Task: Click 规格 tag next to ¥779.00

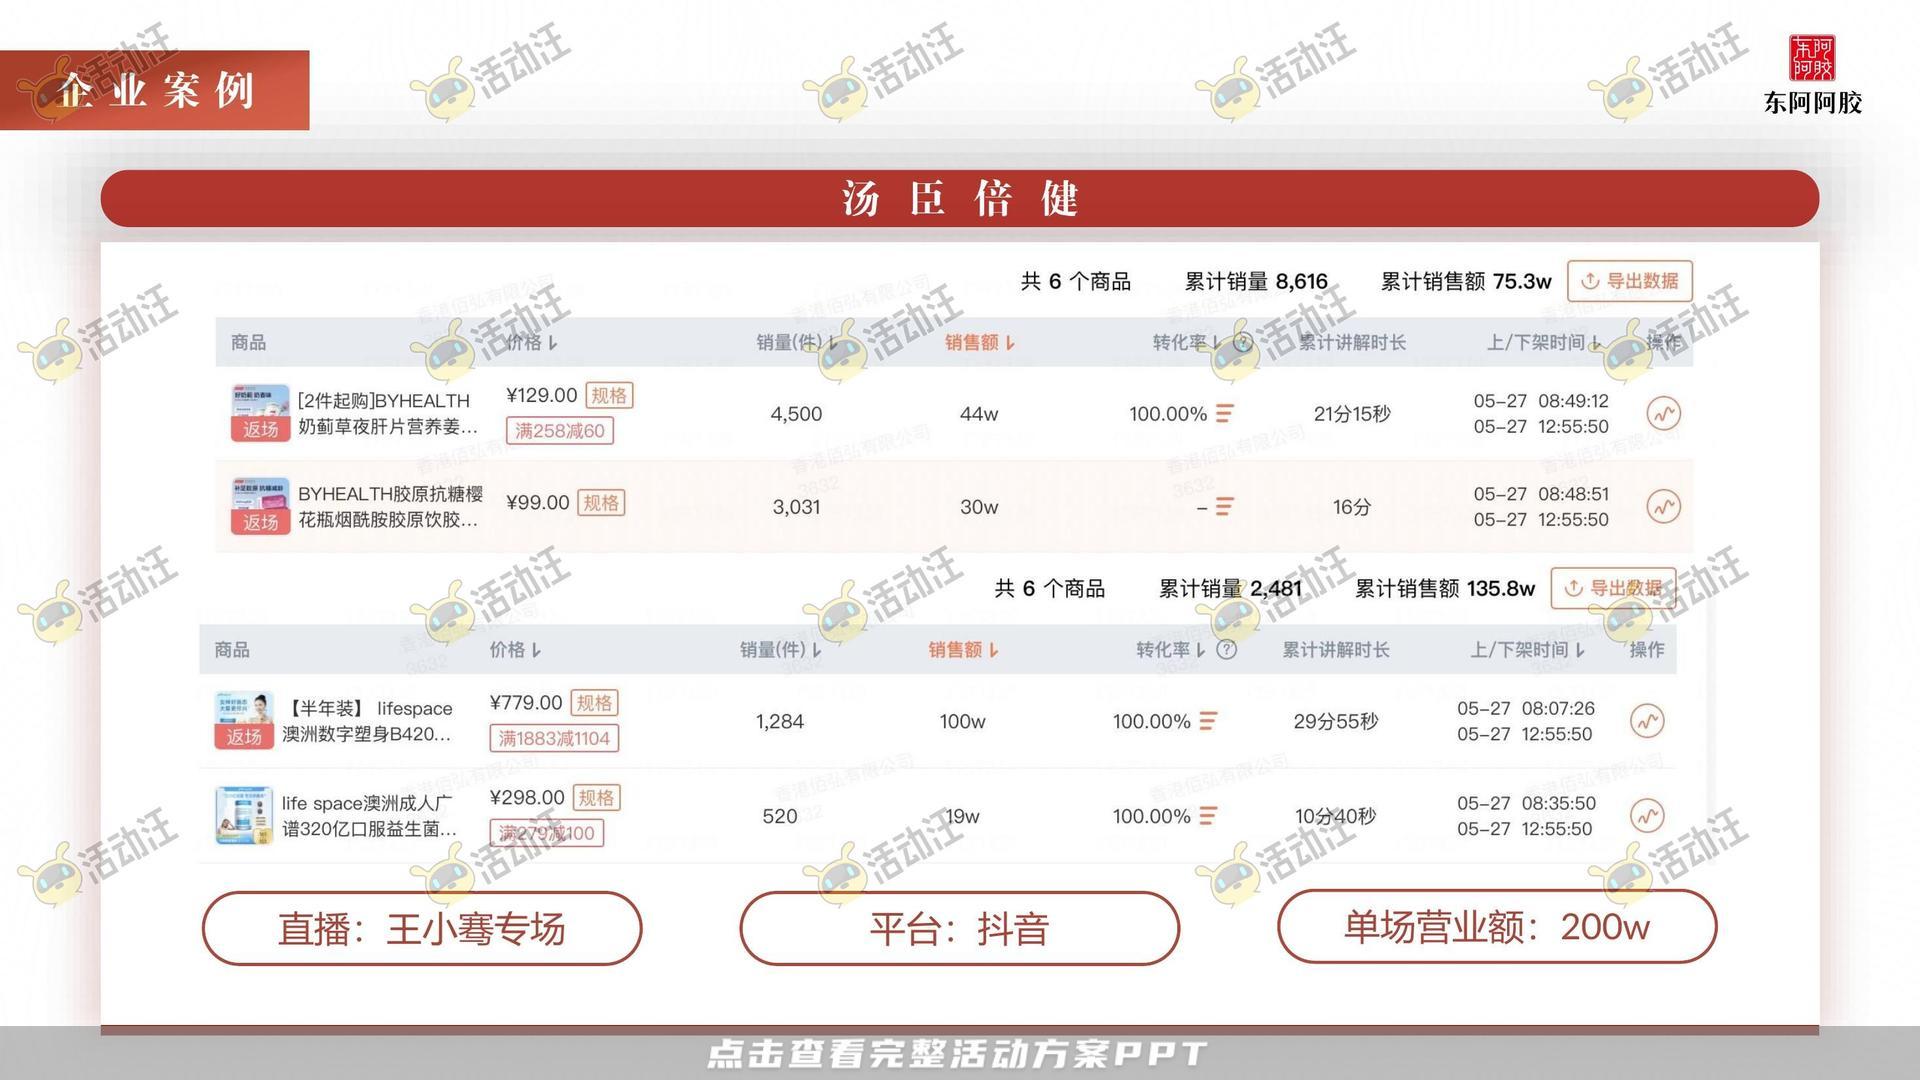Action: 594,703
